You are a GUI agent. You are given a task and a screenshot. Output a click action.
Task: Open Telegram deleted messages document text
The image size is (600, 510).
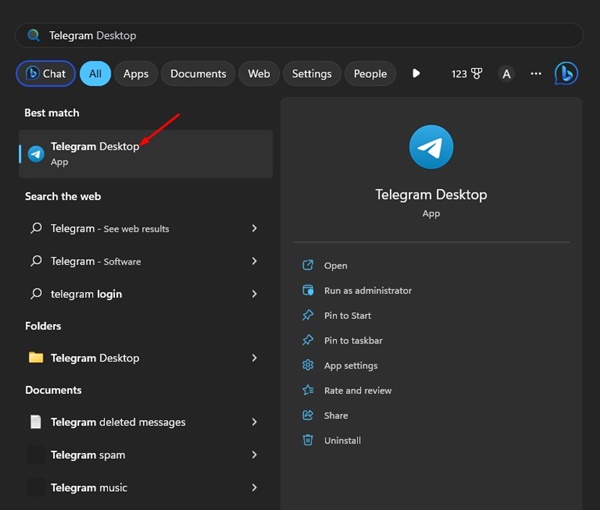[x=118, y=422]
